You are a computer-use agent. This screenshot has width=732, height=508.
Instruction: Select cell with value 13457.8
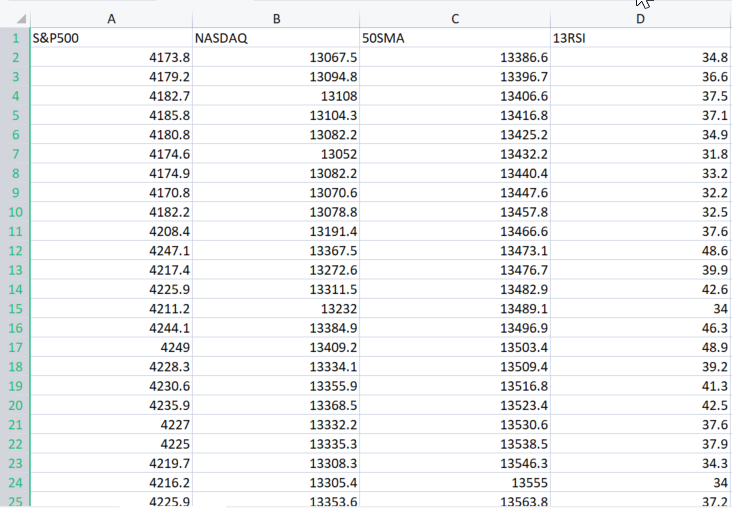coord(455,212)
